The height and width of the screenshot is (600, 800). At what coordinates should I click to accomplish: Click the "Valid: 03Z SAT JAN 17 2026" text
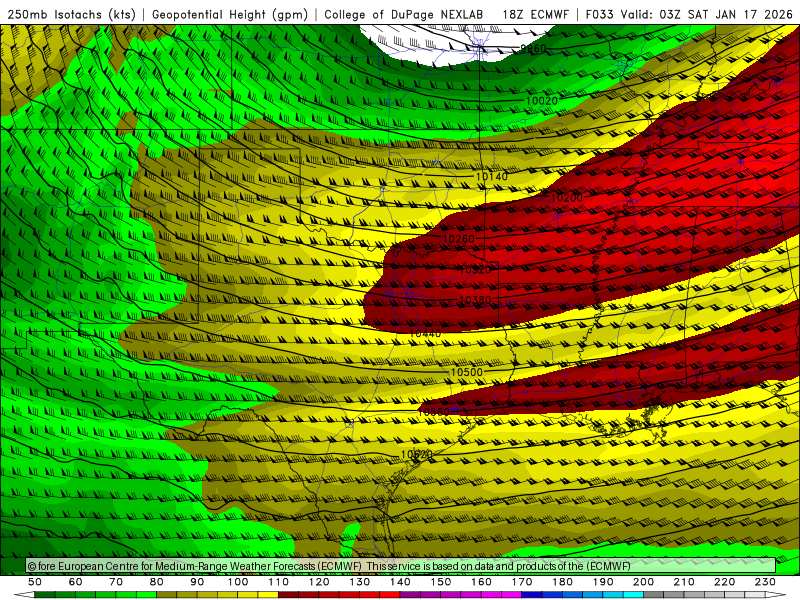click(x=706, y=14)
